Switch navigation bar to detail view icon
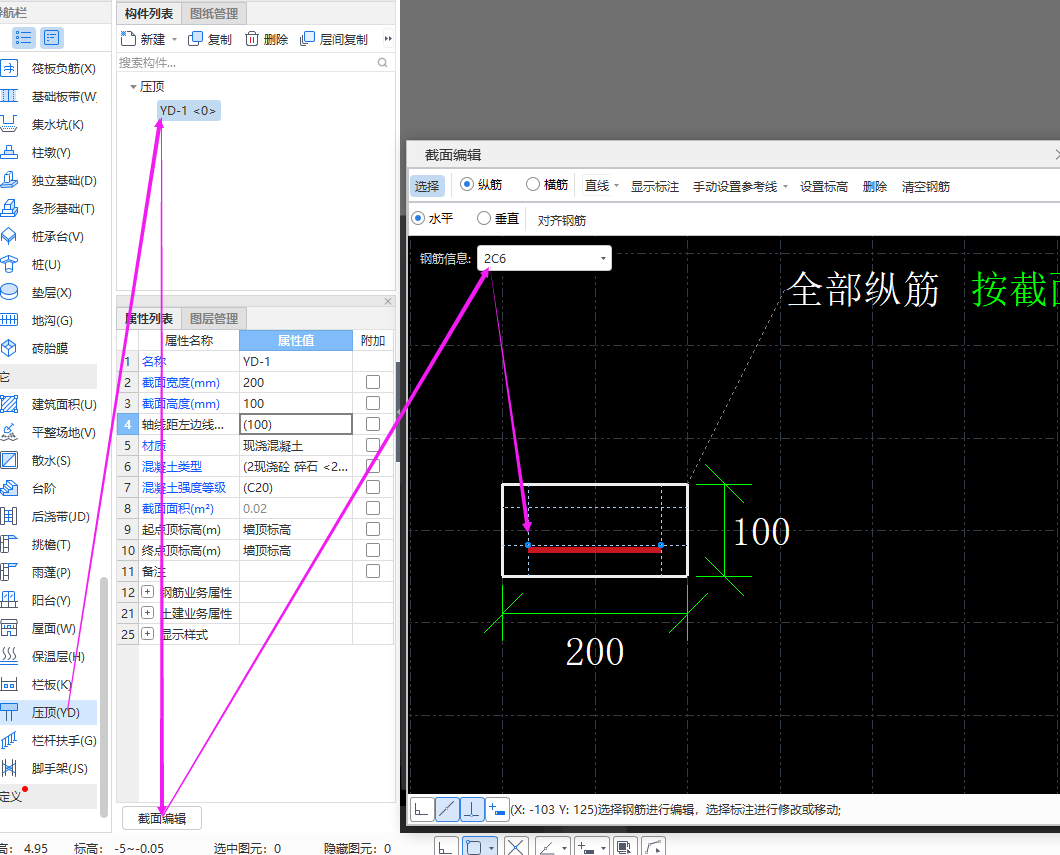Viewport: 1060px width, 855px height. 52,38
